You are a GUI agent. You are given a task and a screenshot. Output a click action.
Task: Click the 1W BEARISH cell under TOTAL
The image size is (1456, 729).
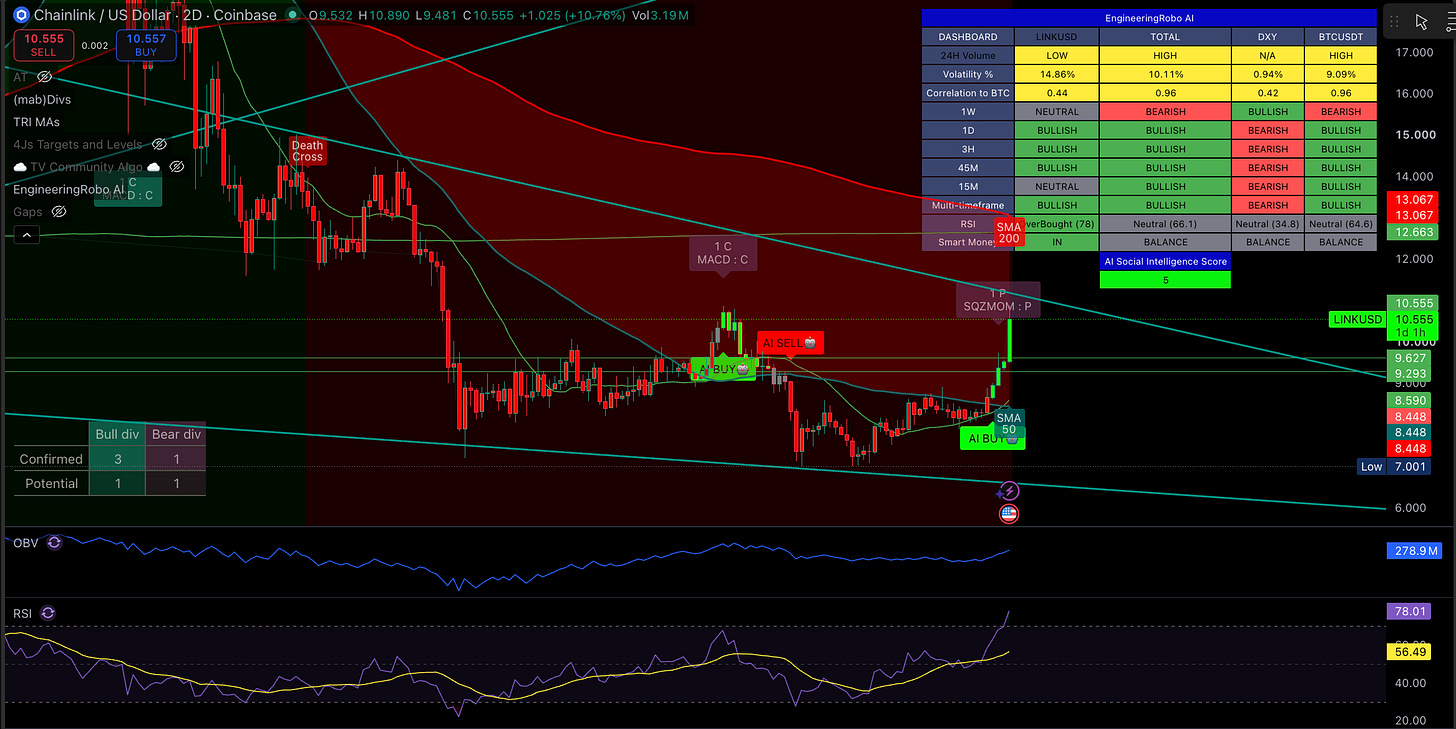point(1165,112)
